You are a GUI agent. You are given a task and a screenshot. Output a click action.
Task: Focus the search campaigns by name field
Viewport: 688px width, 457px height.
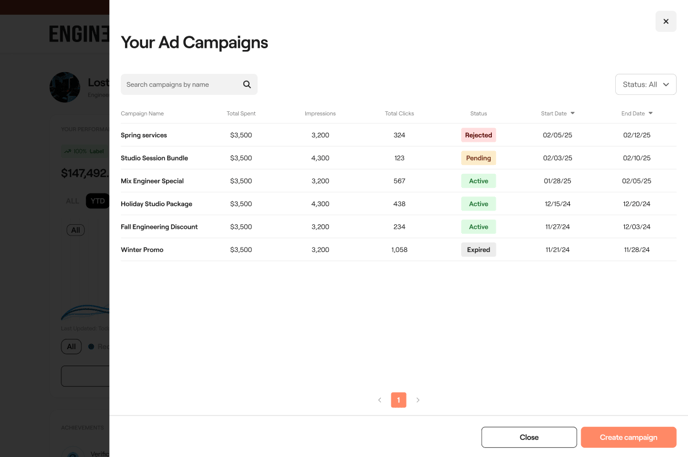pyautogui.click(x=180, y=85)
